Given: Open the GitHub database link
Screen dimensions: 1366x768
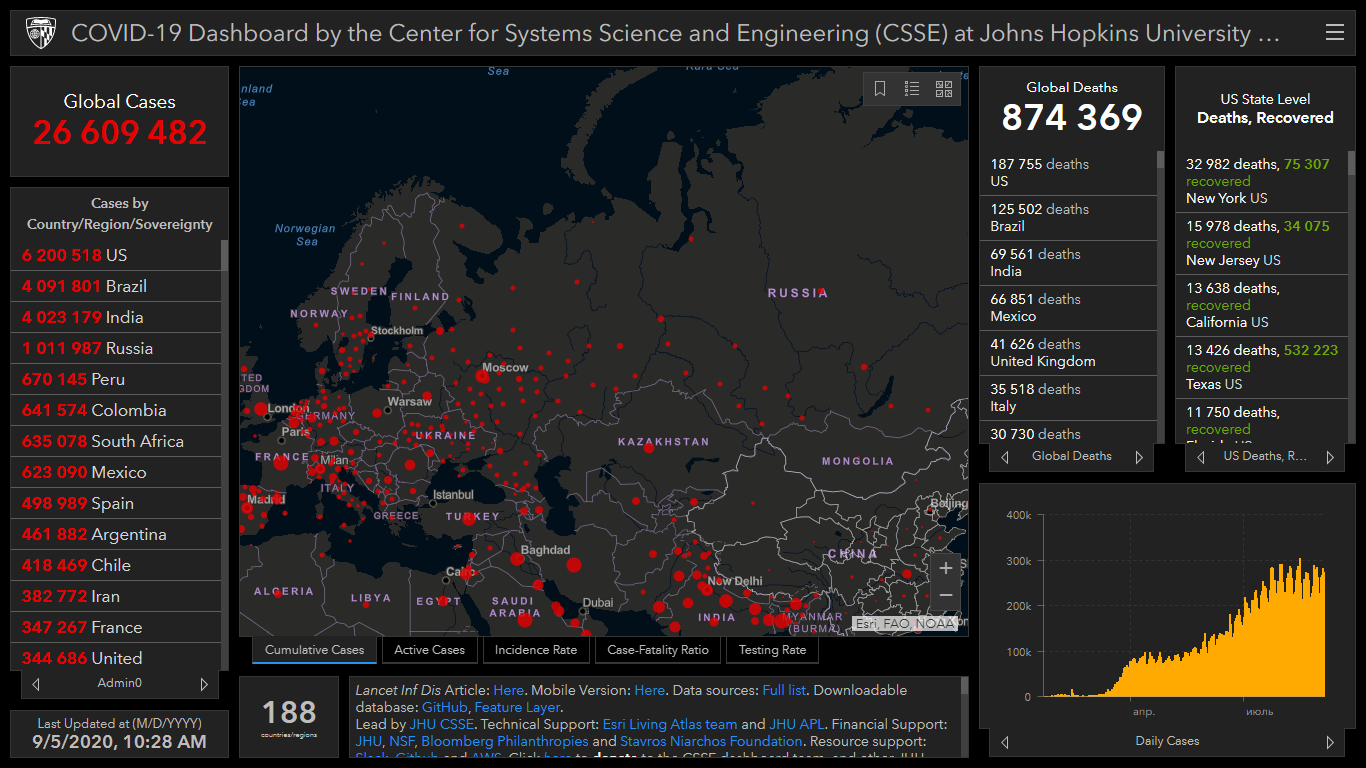Looking at the screenshot, I should 444,707.
